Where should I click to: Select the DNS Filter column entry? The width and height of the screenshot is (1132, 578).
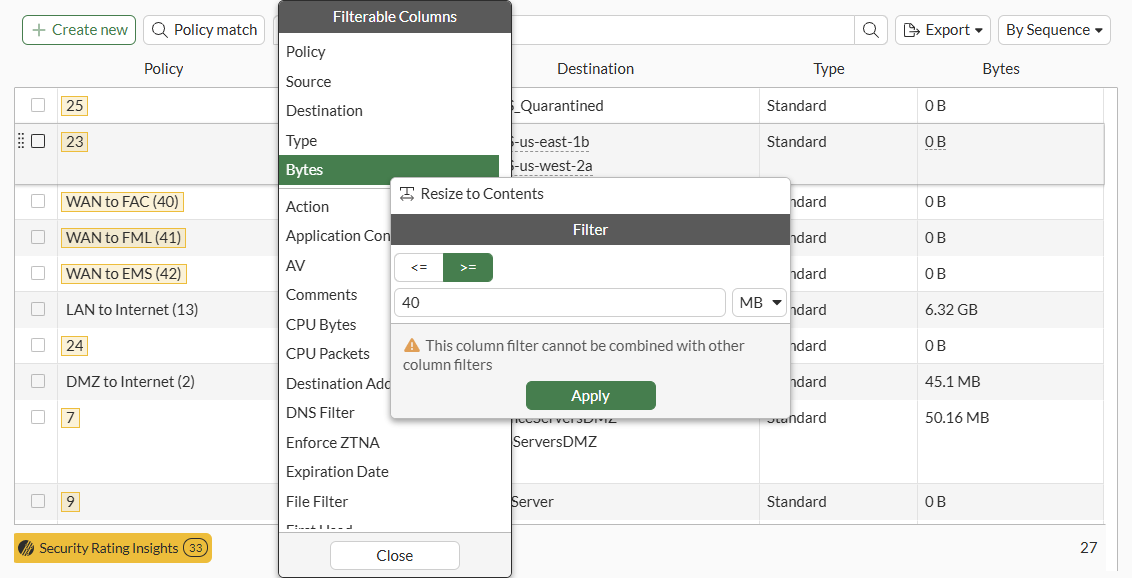(x=320, y=413)
